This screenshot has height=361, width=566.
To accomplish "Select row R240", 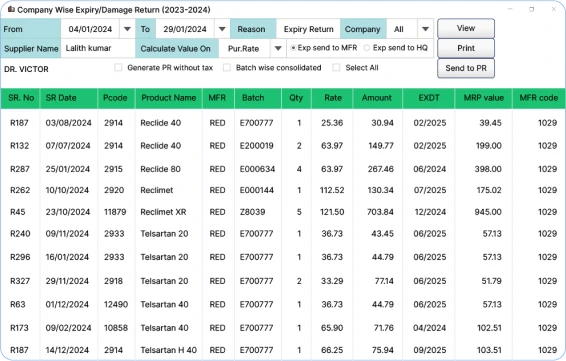I will click(283, 234).
